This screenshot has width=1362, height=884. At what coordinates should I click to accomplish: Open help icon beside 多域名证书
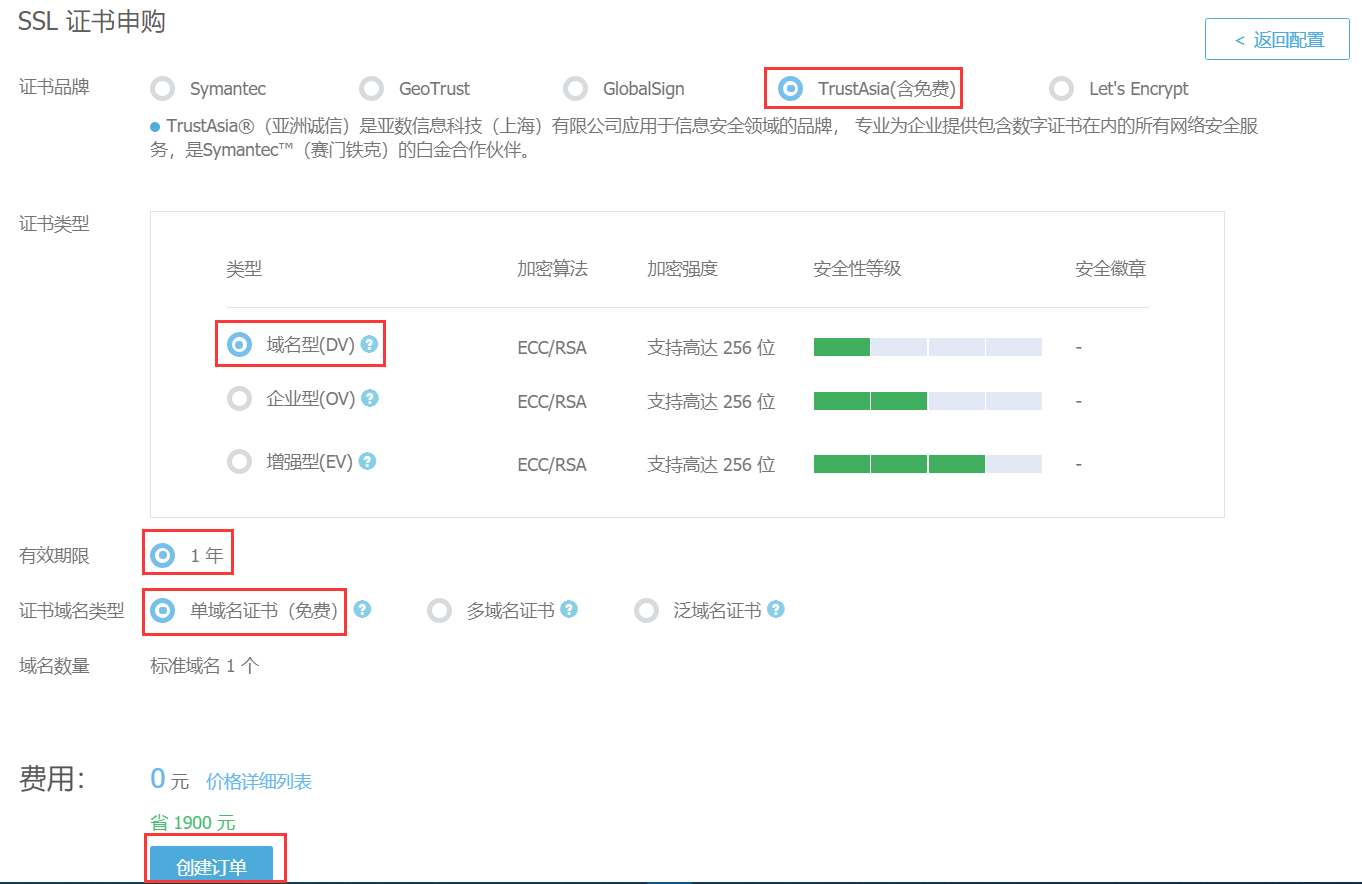click(569, 609)
